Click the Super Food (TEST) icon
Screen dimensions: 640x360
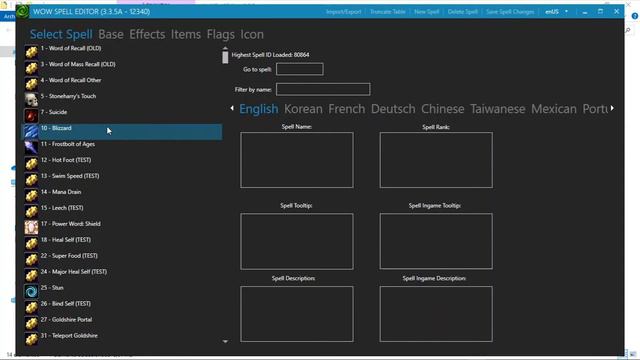pos(31,260)
